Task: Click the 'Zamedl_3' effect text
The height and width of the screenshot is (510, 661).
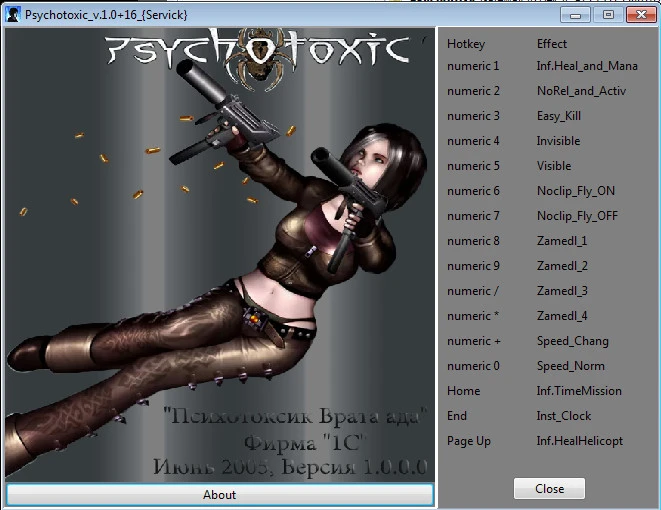Action: coord(562,291)
